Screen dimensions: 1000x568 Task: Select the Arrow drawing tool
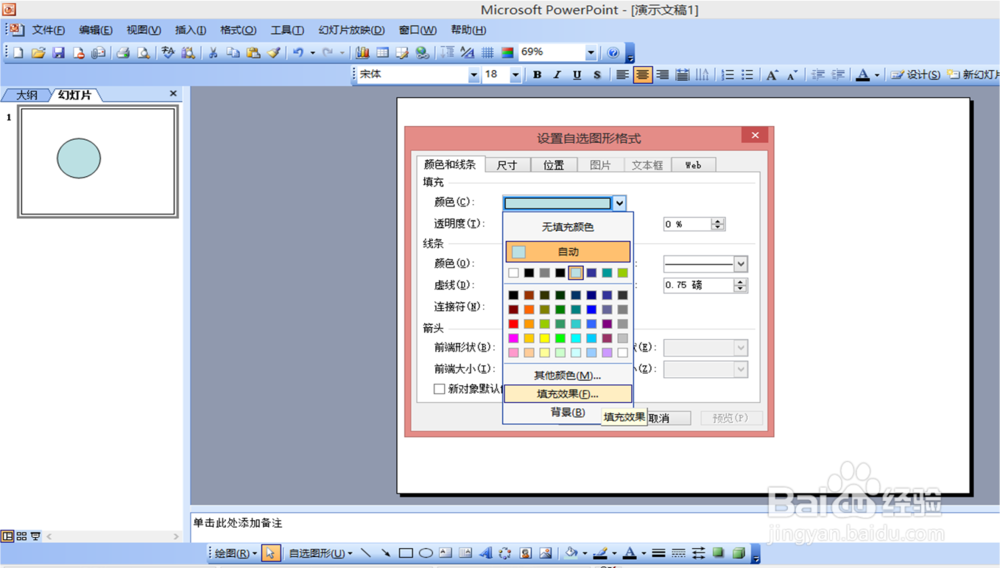[x=385, y=553]
